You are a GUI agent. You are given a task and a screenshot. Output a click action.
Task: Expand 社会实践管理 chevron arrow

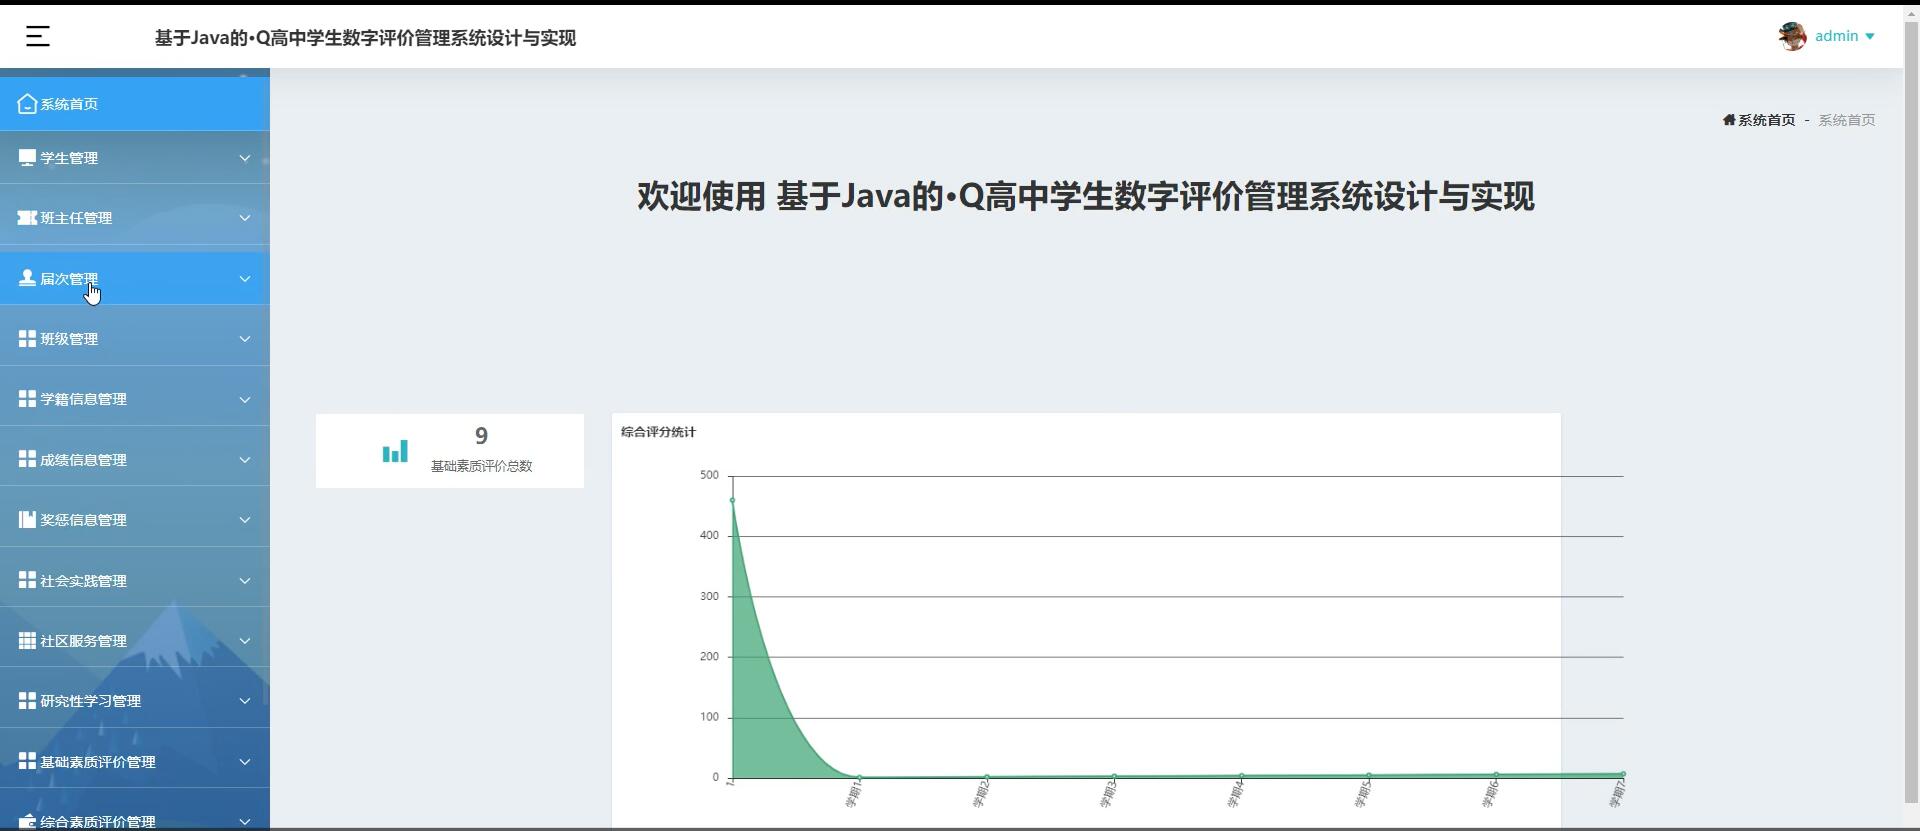(244, 580)
